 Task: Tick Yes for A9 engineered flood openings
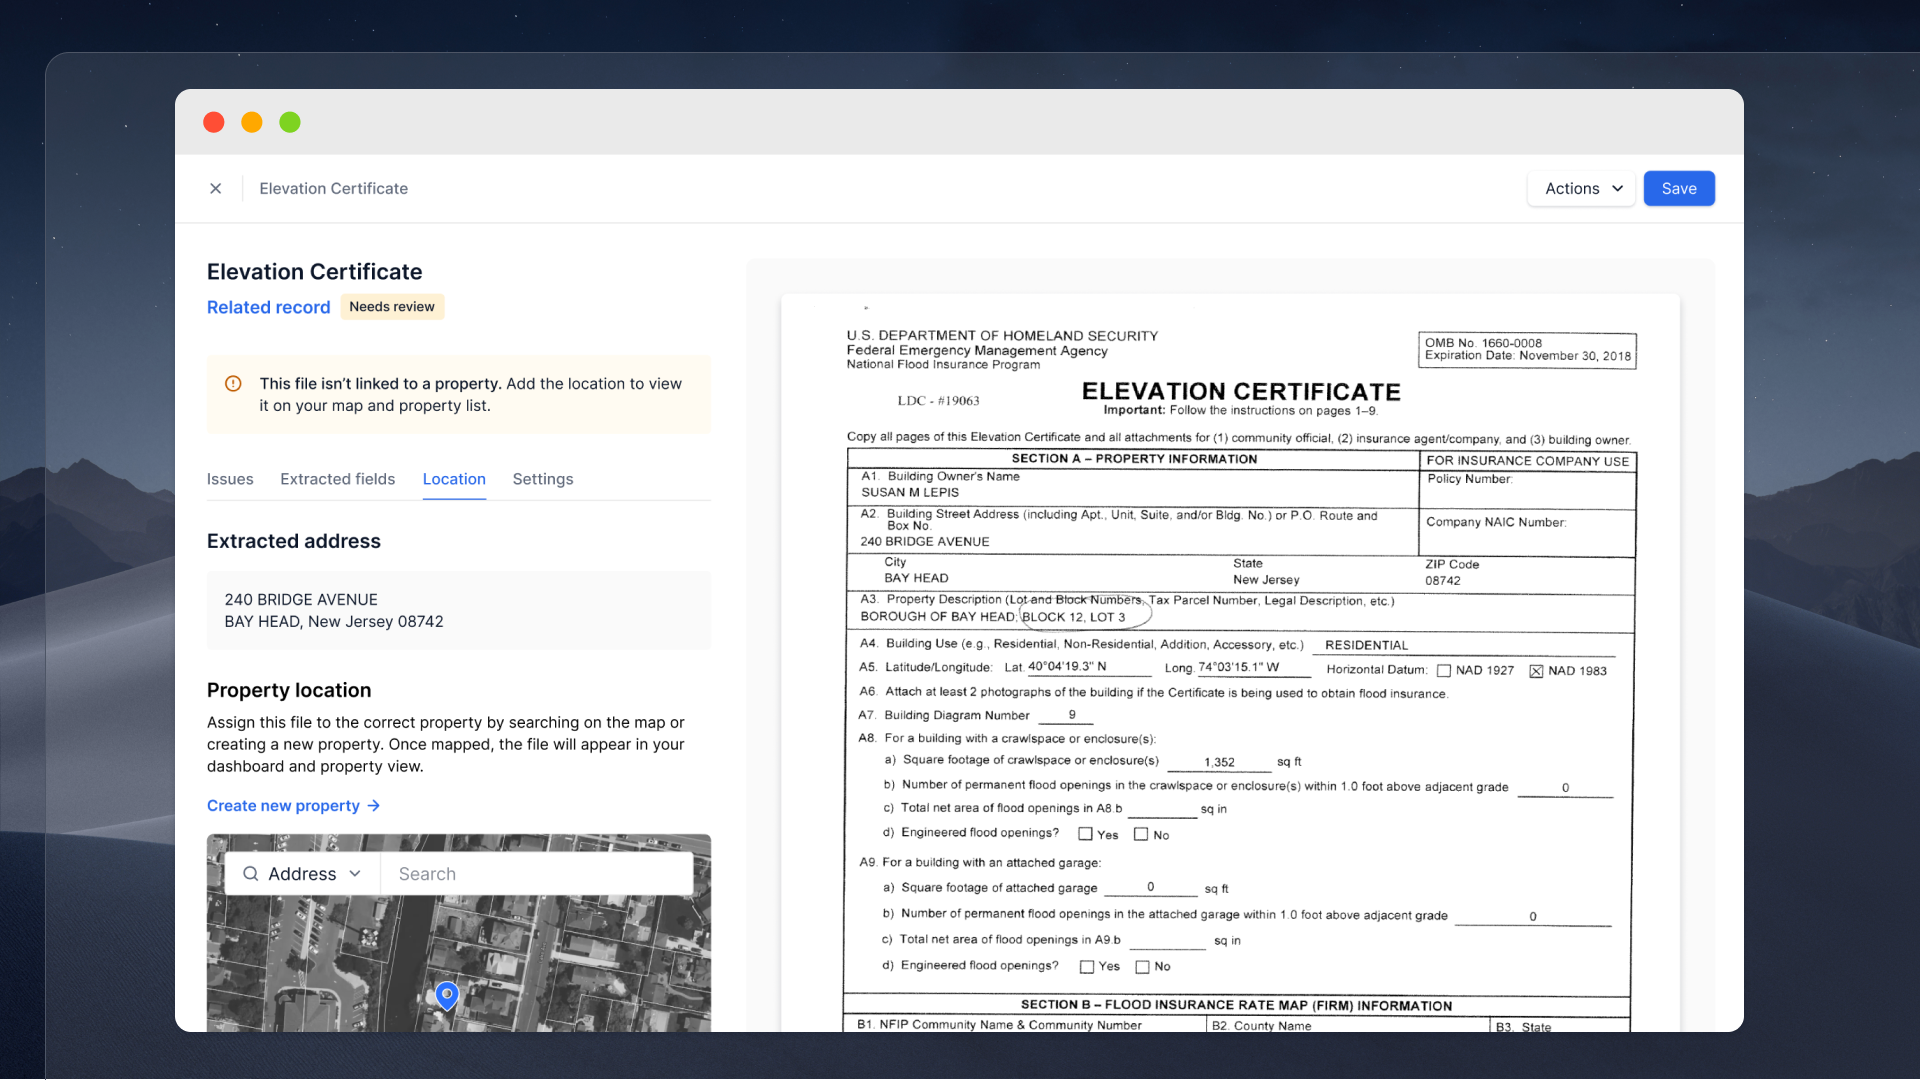(x=1087, y=967)
